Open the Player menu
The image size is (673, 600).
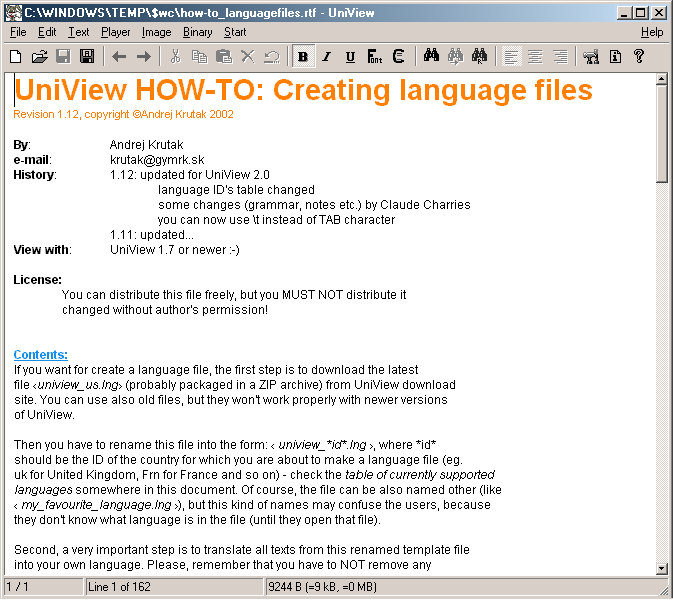tap(115, 32)
